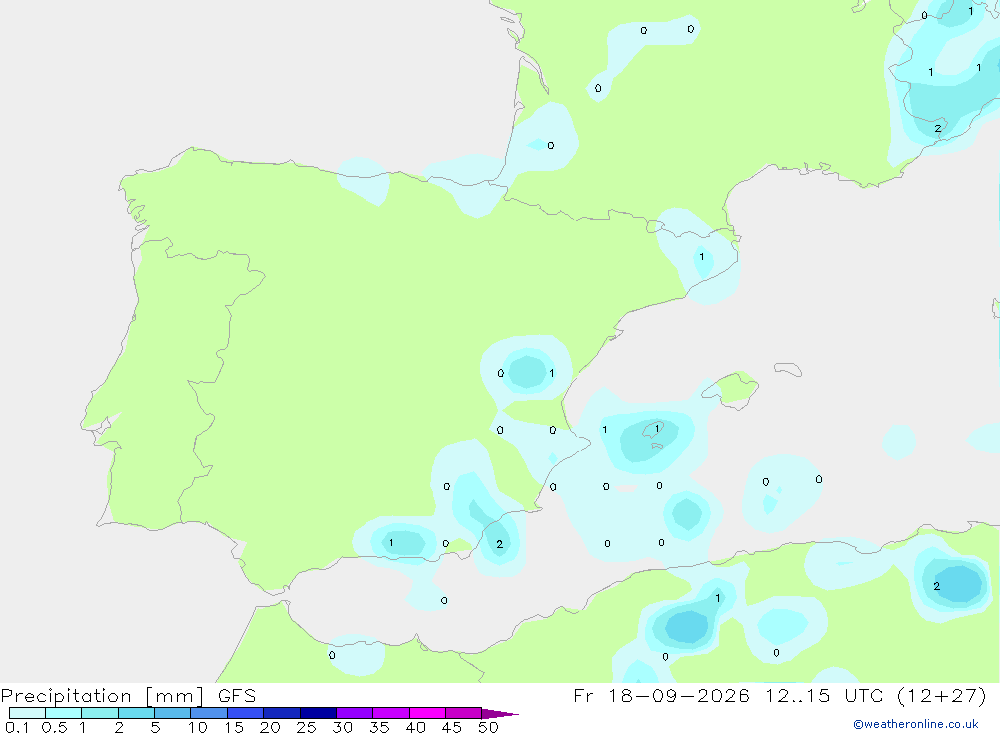Viewport: 1000px width, 733px height.
Task: Select the 2–5 mm legend color swatch
Action: 136,713
